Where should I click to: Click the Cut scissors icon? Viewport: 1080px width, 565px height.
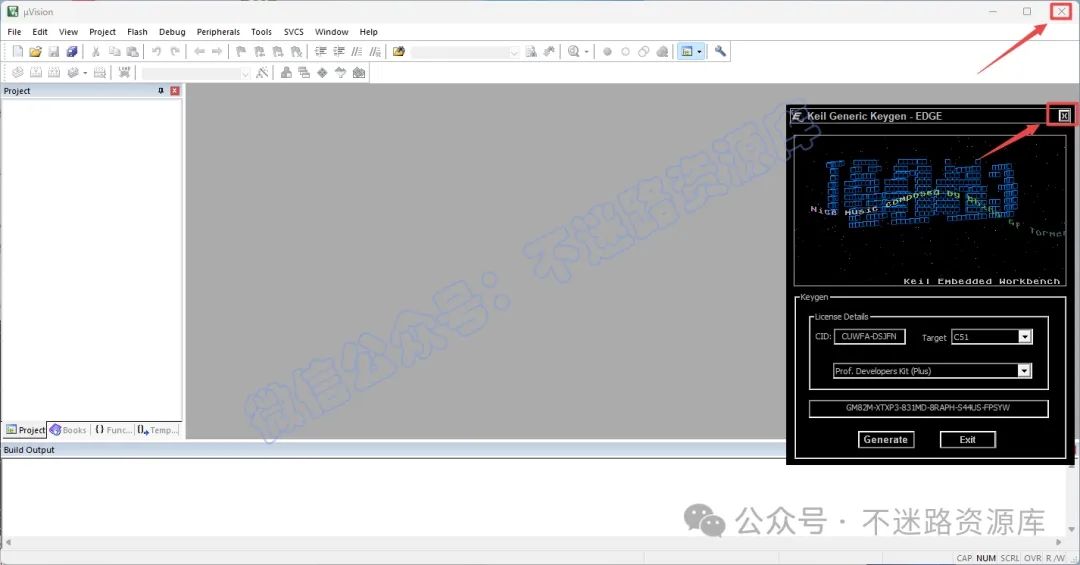point(96,52)
